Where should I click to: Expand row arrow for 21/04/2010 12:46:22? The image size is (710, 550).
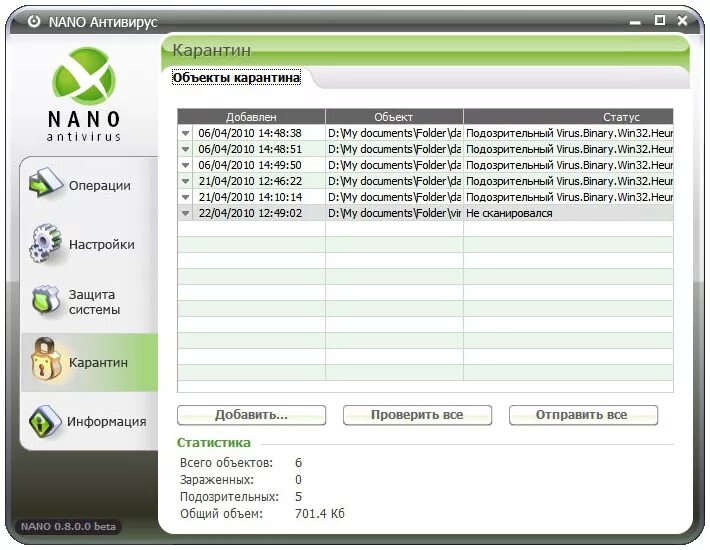tap(185, 181)
